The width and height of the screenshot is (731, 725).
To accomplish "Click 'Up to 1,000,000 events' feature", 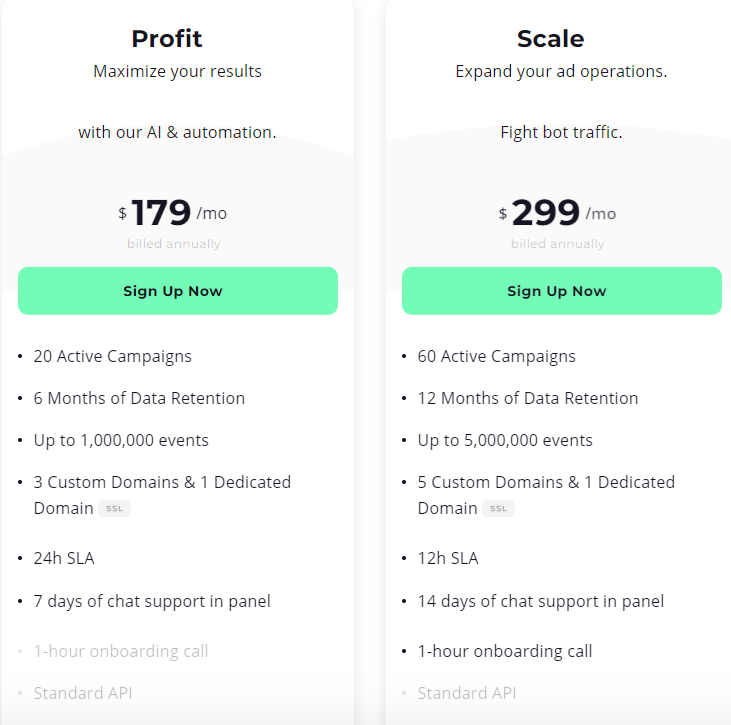I will click(x=121, y=440).
